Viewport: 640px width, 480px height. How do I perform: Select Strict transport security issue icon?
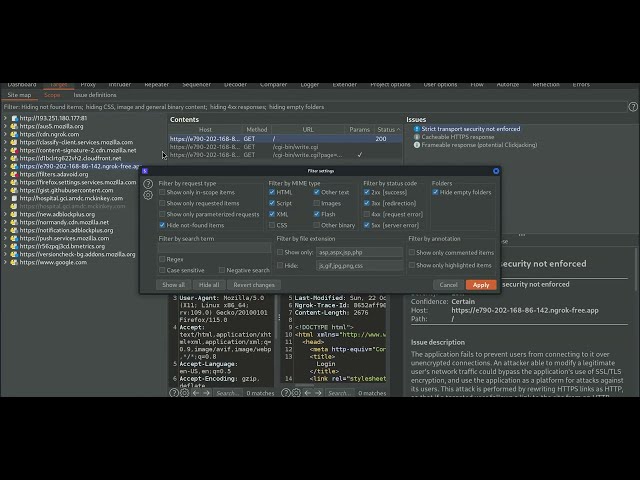[x=417, y=129]
